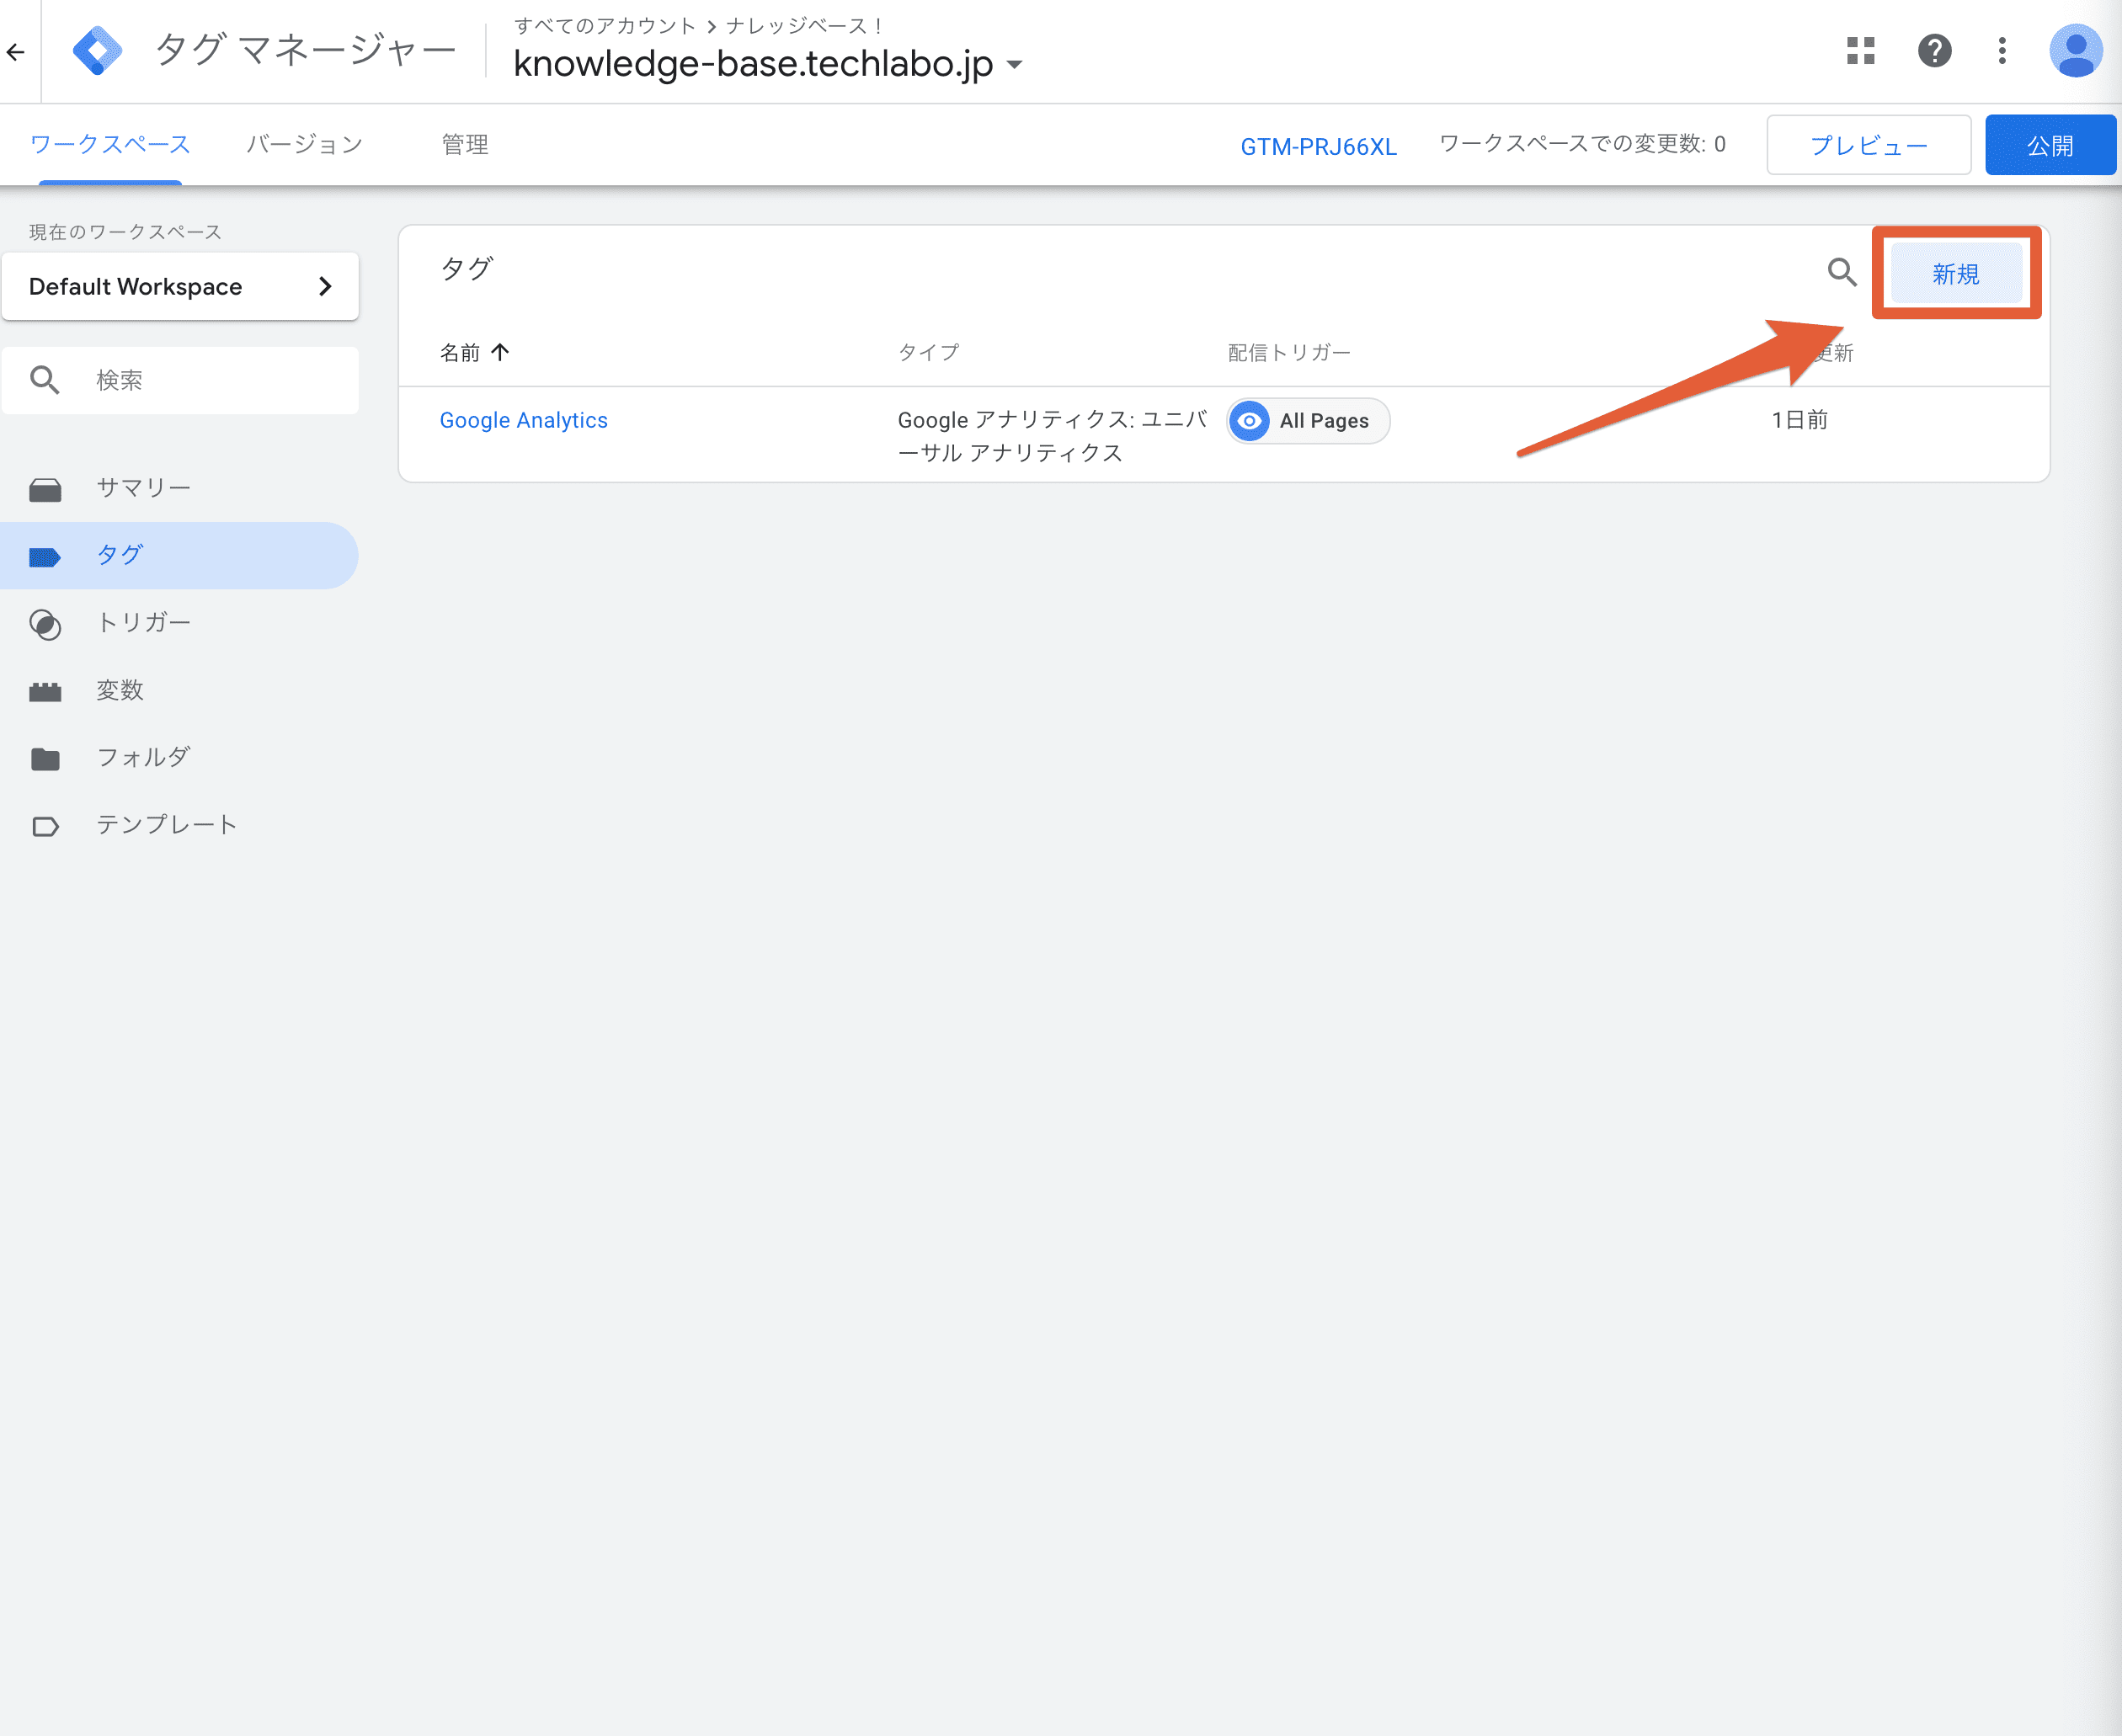
Task: Expand the knowledge-base.techlabo.jp container dropdown
Action: [1015, 65]
